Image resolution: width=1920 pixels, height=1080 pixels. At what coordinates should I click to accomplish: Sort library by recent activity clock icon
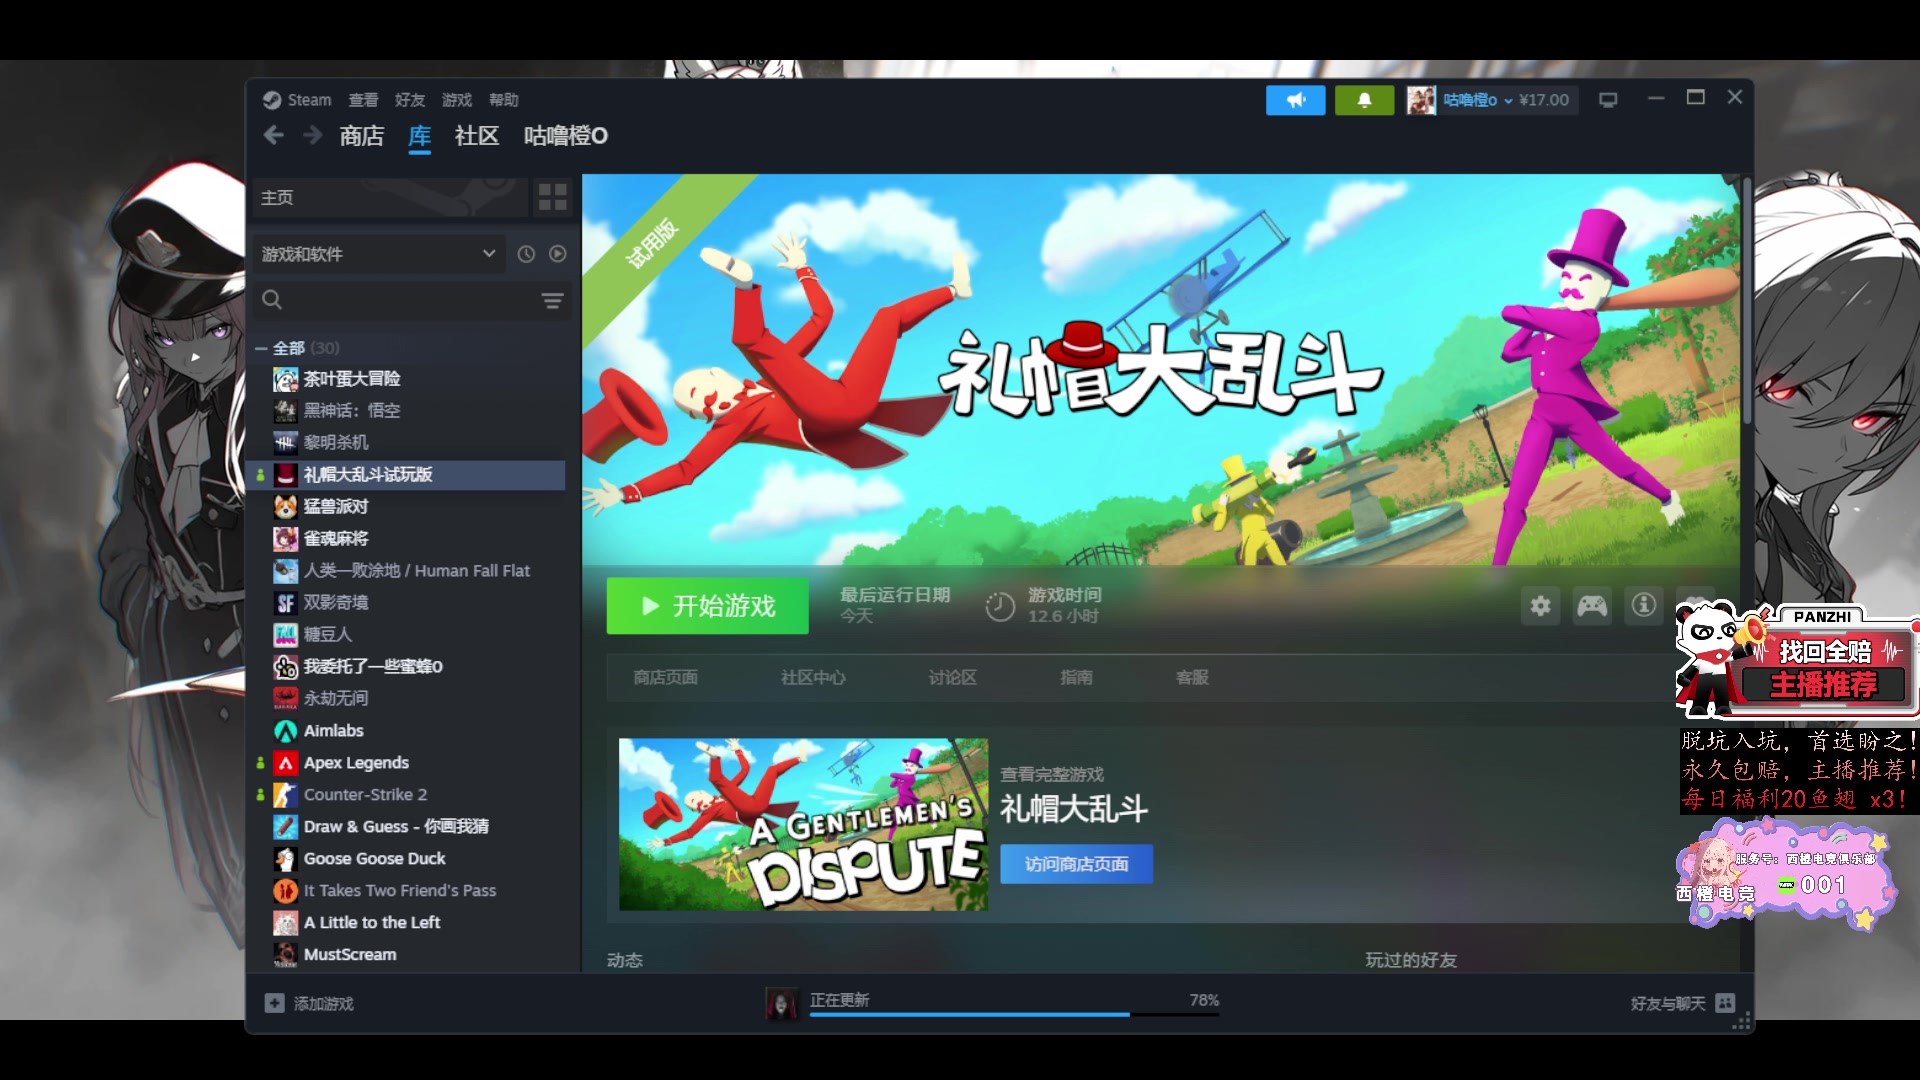[526, 254]
